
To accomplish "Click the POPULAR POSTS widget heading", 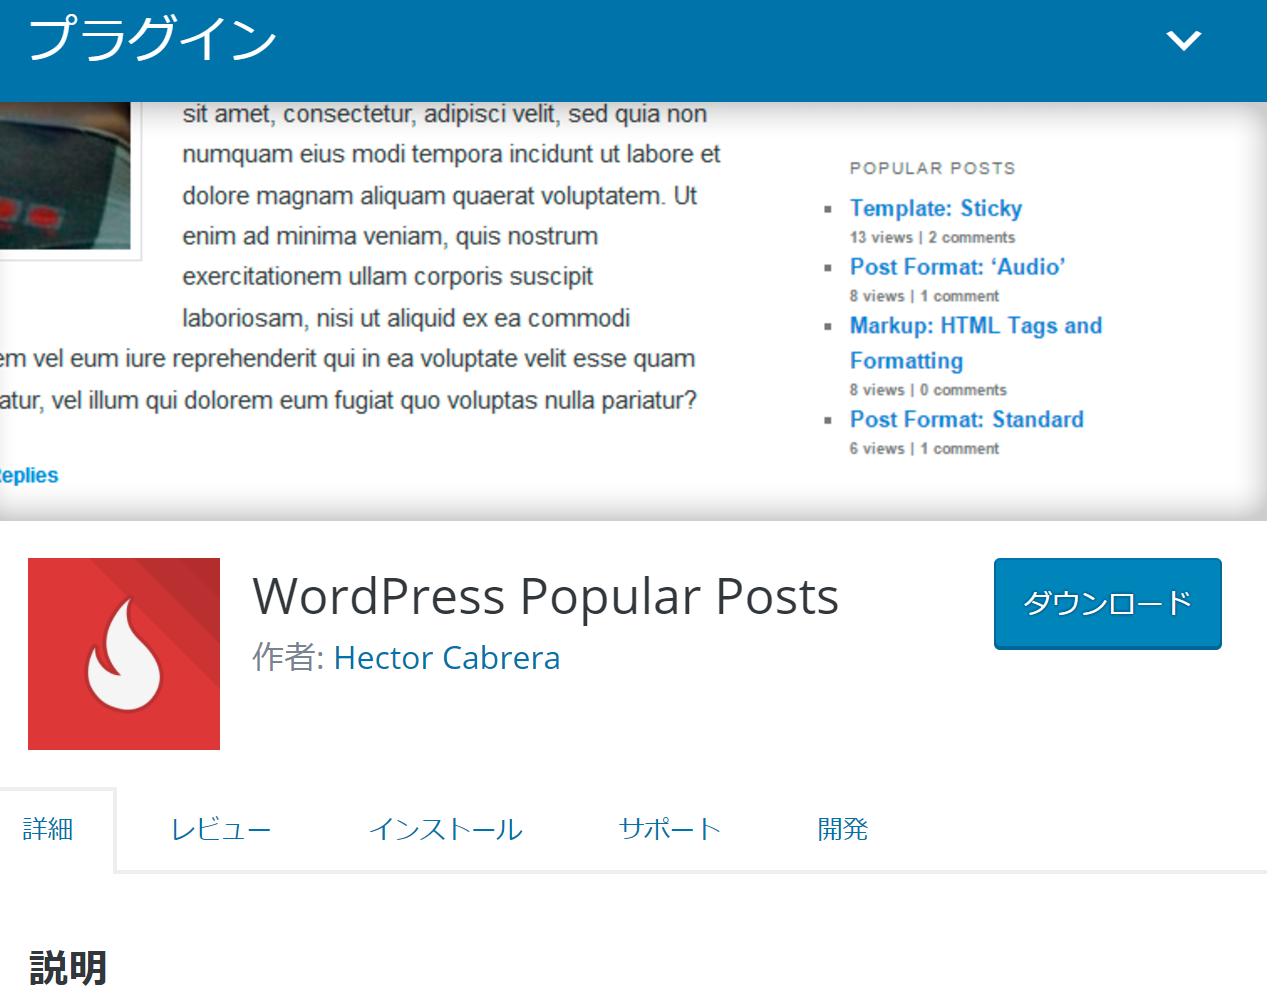I will point(933,168).
